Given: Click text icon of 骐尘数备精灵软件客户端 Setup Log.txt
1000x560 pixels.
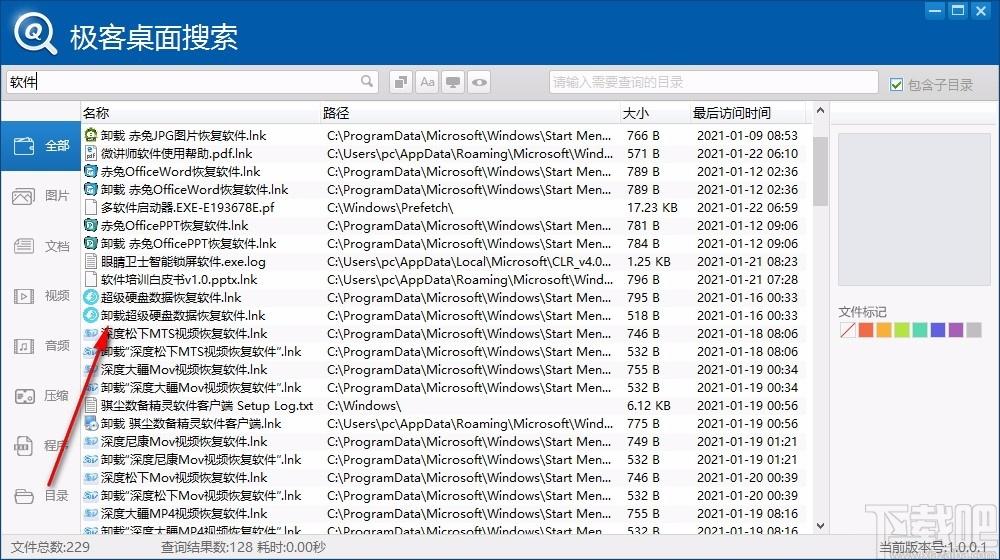Looking at the screenshot, I should pyautogui.click(x=91, y=406).
